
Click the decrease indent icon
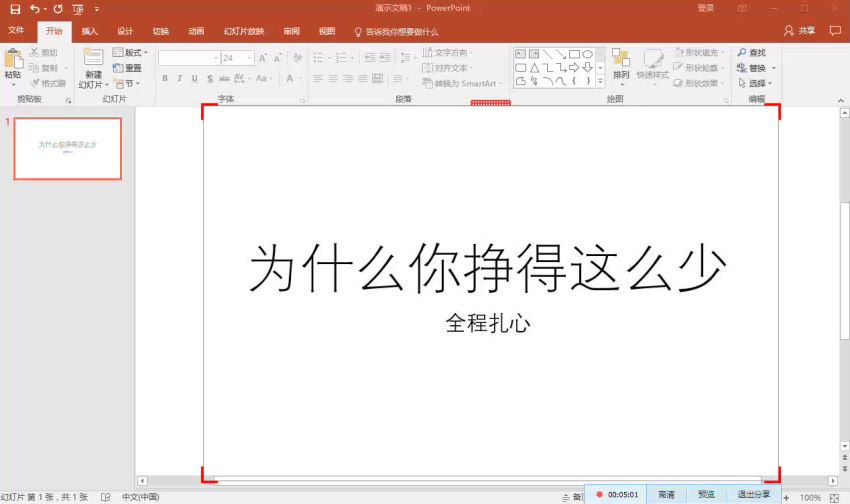point(370,57)
